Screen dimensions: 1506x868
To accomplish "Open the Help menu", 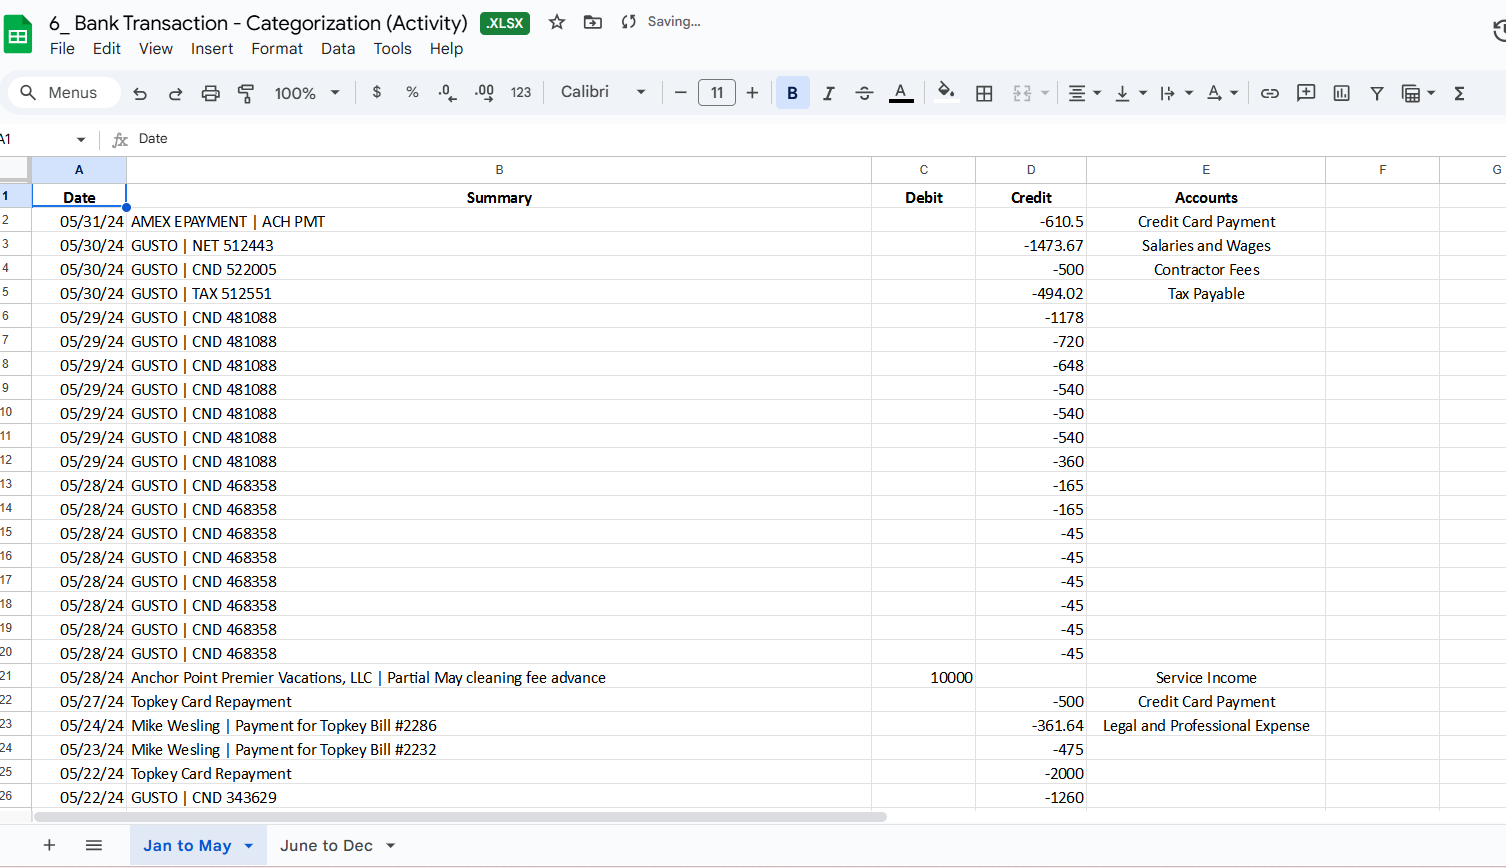I will pyautogui.click(x=446, y=48).
